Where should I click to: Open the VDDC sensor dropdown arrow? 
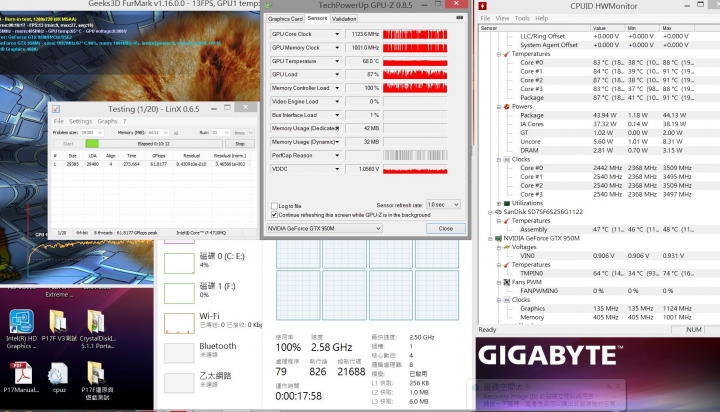tap(337, 169)
